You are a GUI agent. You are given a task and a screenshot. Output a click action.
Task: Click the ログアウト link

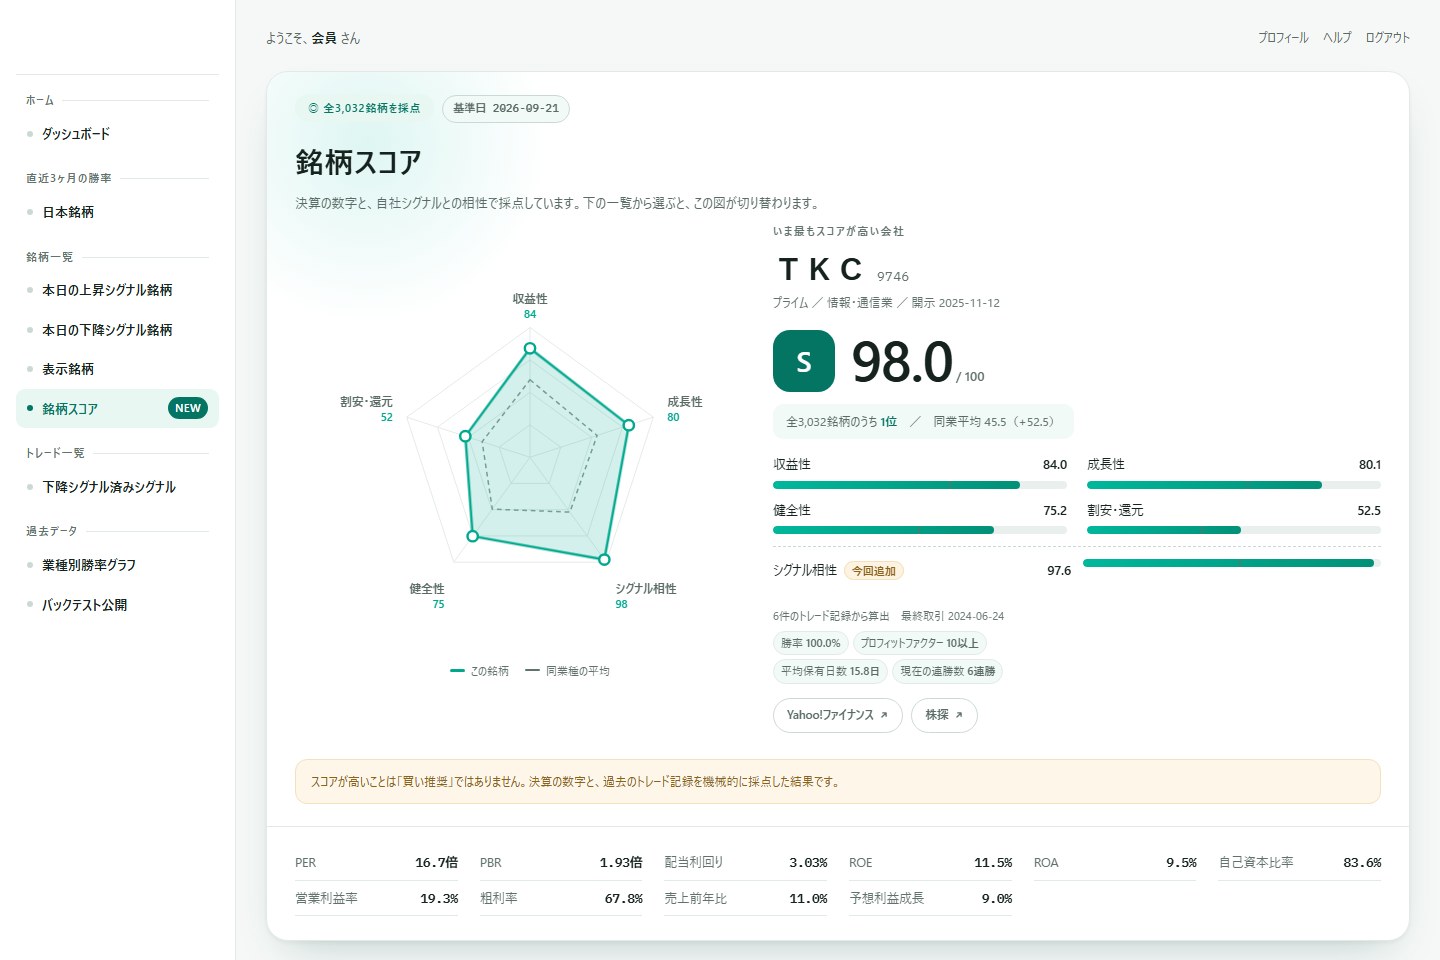click(1388, 38)
